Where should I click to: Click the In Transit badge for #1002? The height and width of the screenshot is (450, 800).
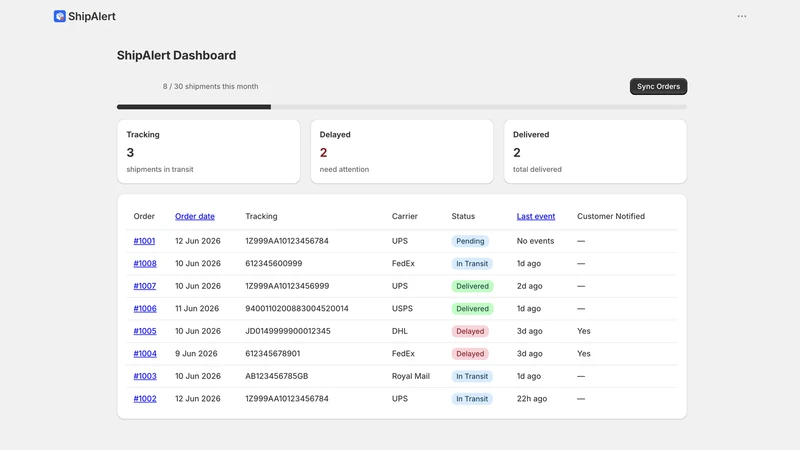pos(472,398)
